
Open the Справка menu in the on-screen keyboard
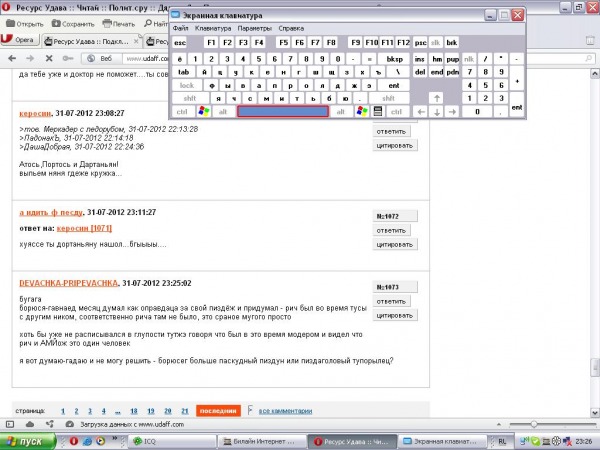pyautogui.click(x=291, y=28)
